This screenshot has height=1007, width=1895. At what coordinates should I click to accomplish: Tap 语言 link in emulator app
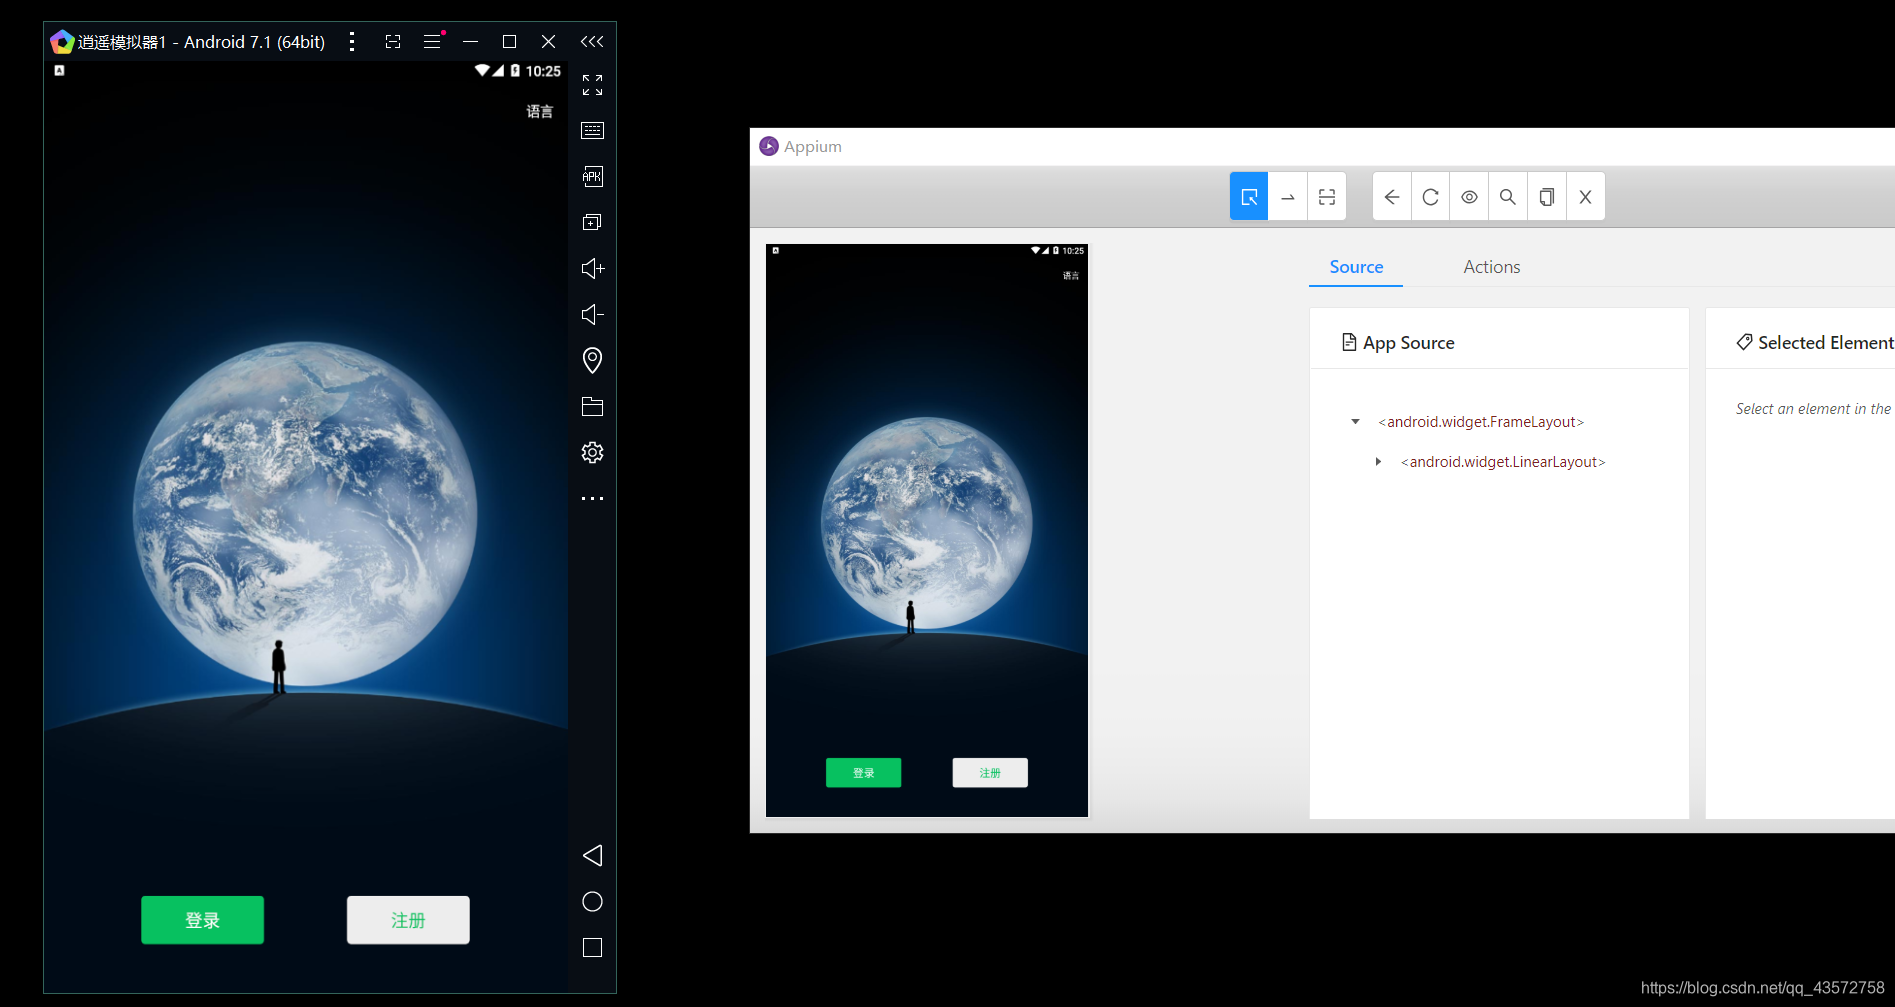coord(540,111)
